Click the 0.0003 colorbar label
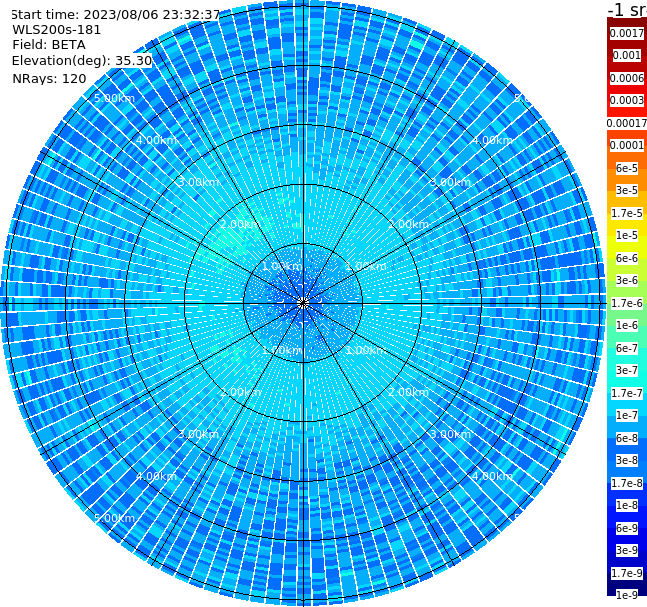 point(627,100)
